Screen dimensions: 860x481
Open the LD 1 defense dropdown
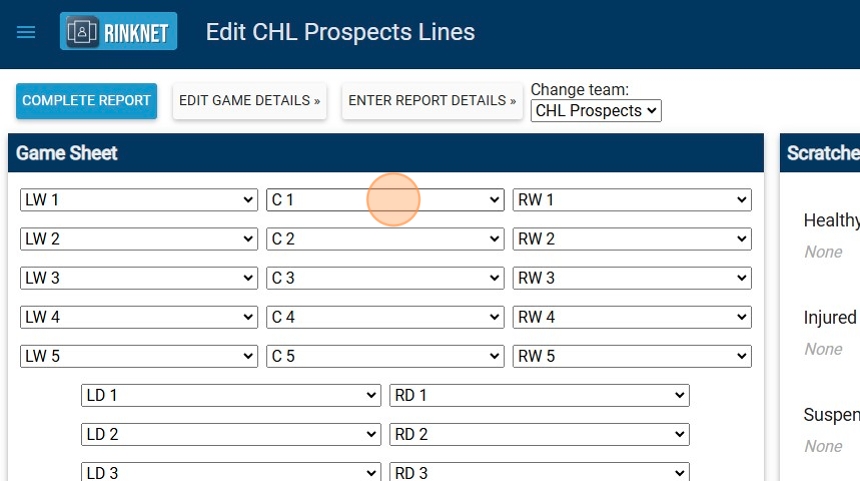[x=230, y=396]
